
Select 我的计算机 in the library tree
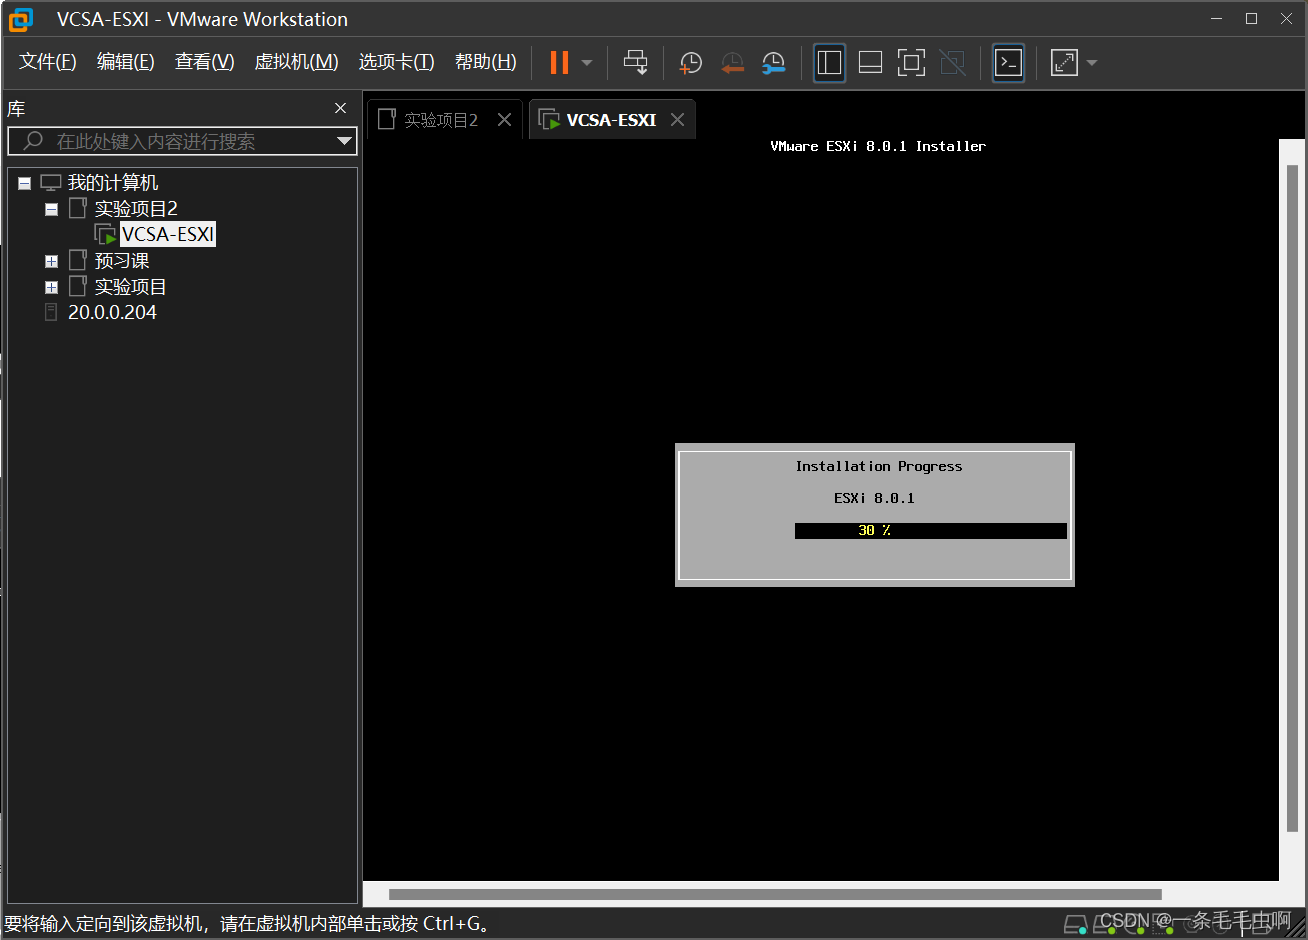(113, 183)
